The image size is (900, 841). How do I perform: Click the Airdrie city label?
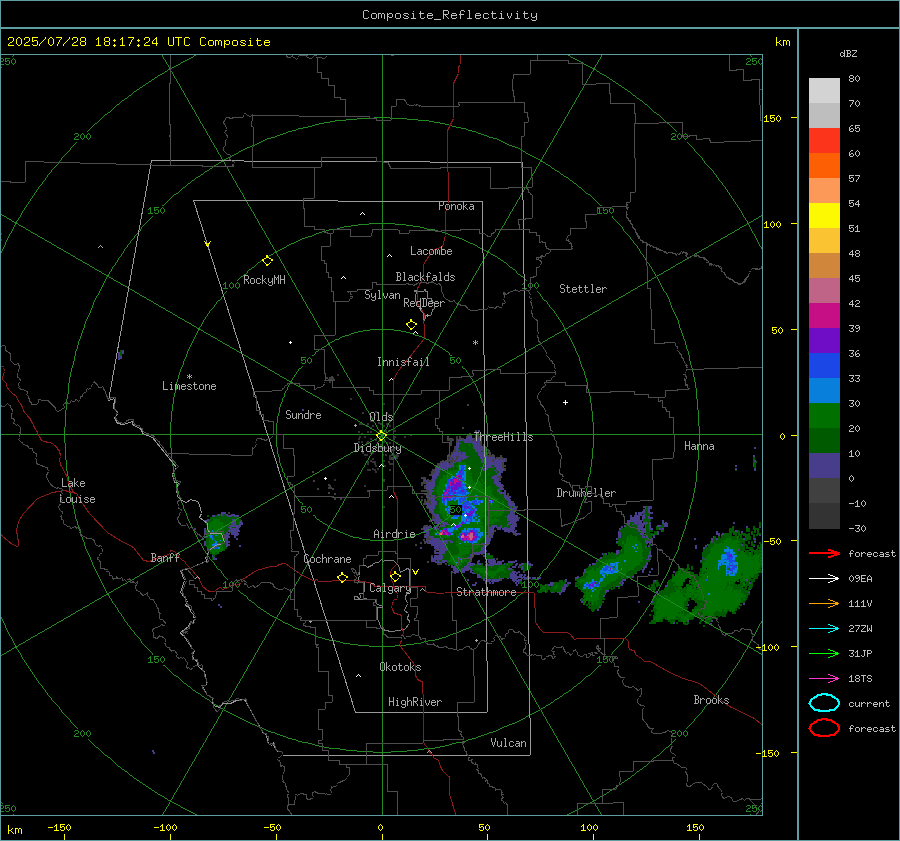(394, 534)
